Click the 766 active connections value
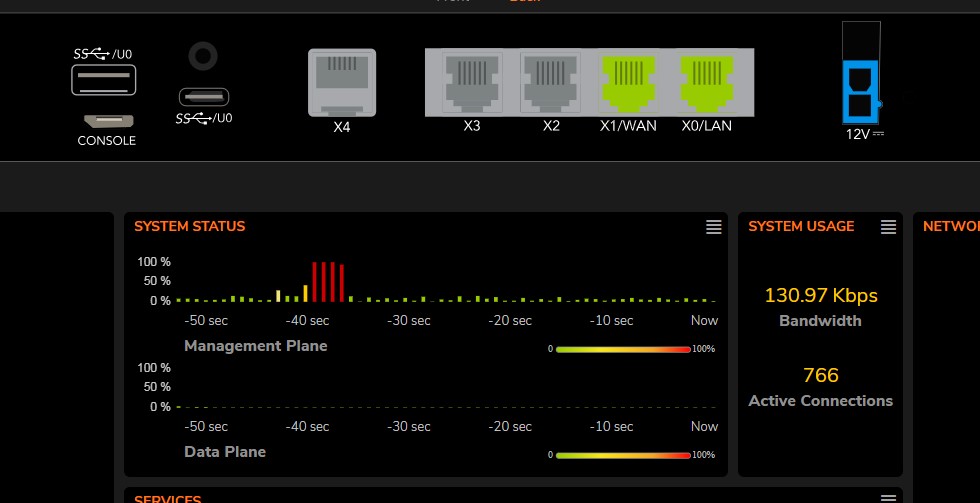Image resolution: width=980 pixels, height=503 pixels. (x=821, y=375)
